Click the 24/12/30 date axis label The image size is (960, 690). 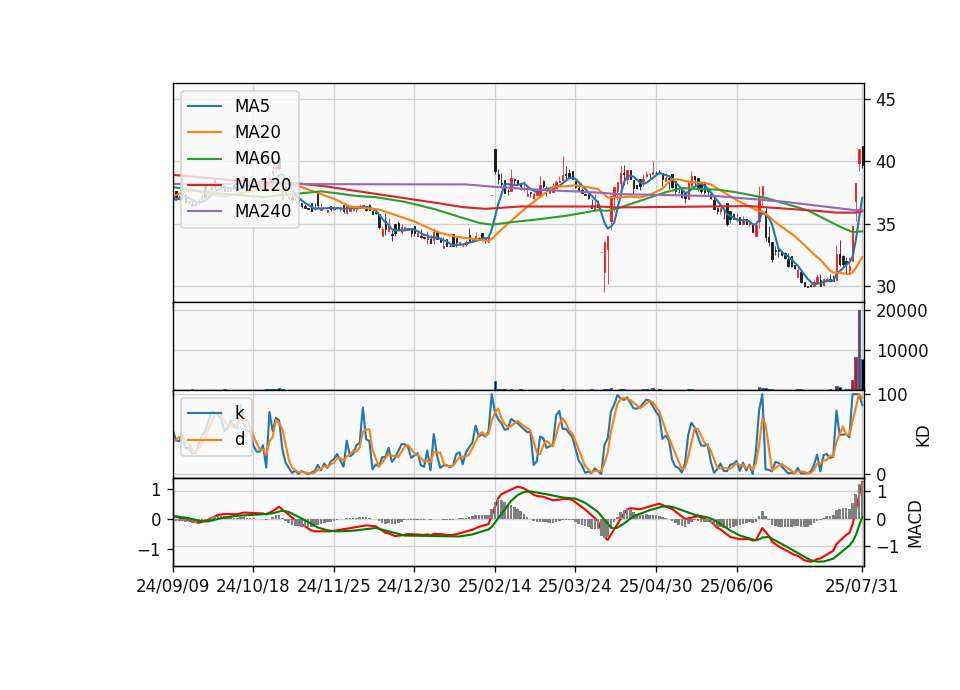click(x=414, y=586)
